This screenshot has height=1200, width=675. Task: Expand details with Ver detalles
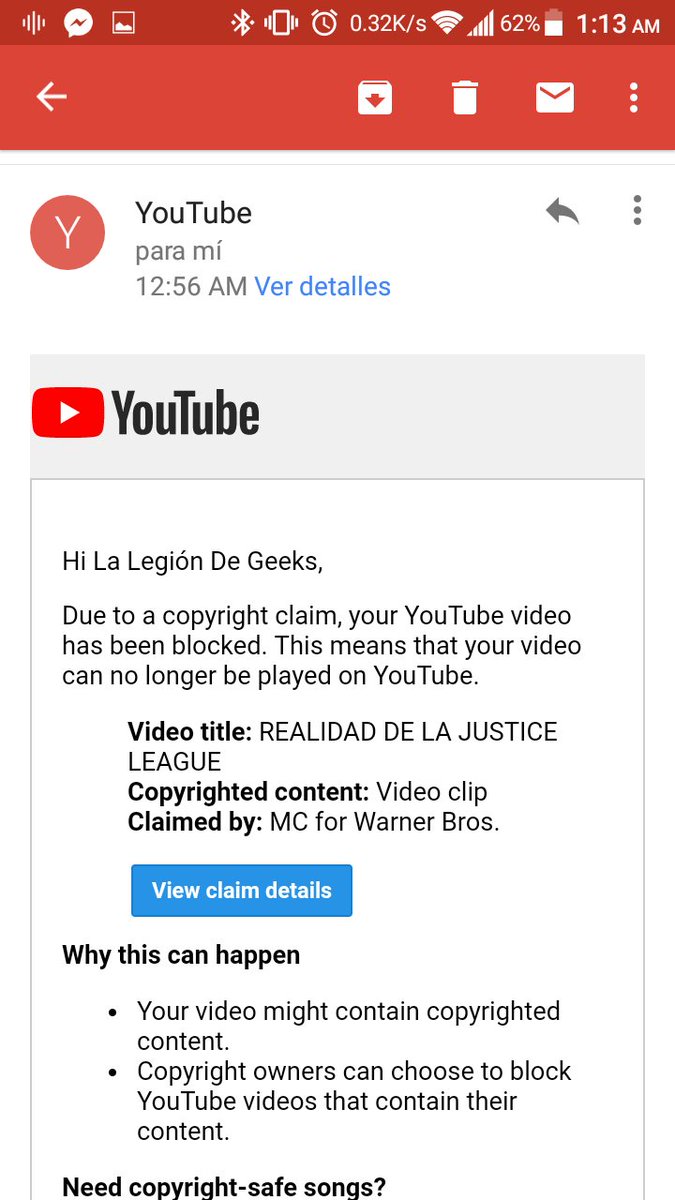[x=322, y=287]
